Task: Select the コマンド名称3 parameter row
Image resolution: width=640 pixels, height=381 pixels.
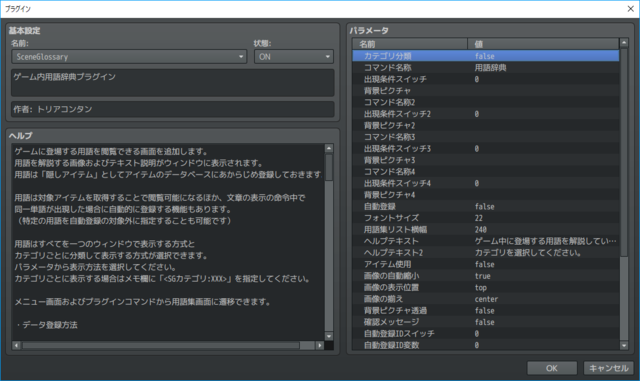Action: [486, 137]
